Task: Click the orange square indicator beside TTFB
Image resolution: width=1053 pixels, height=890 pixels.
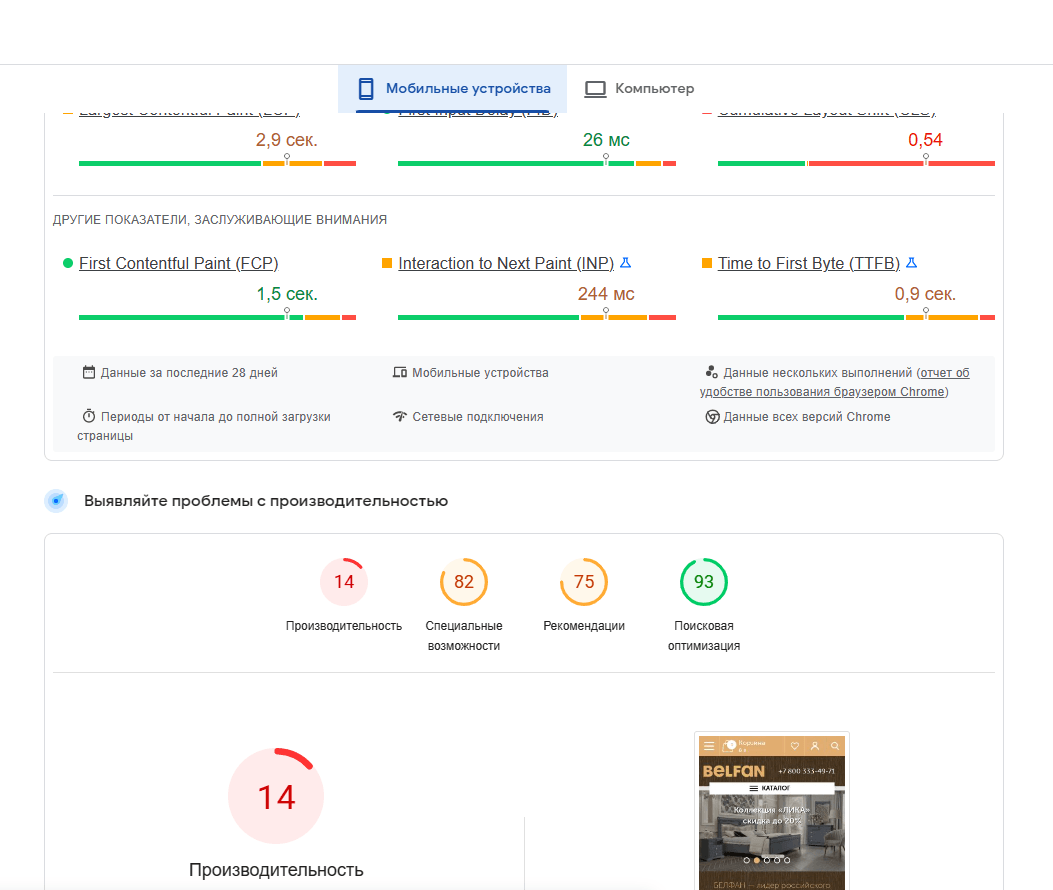Action: [x=706, y=263]
